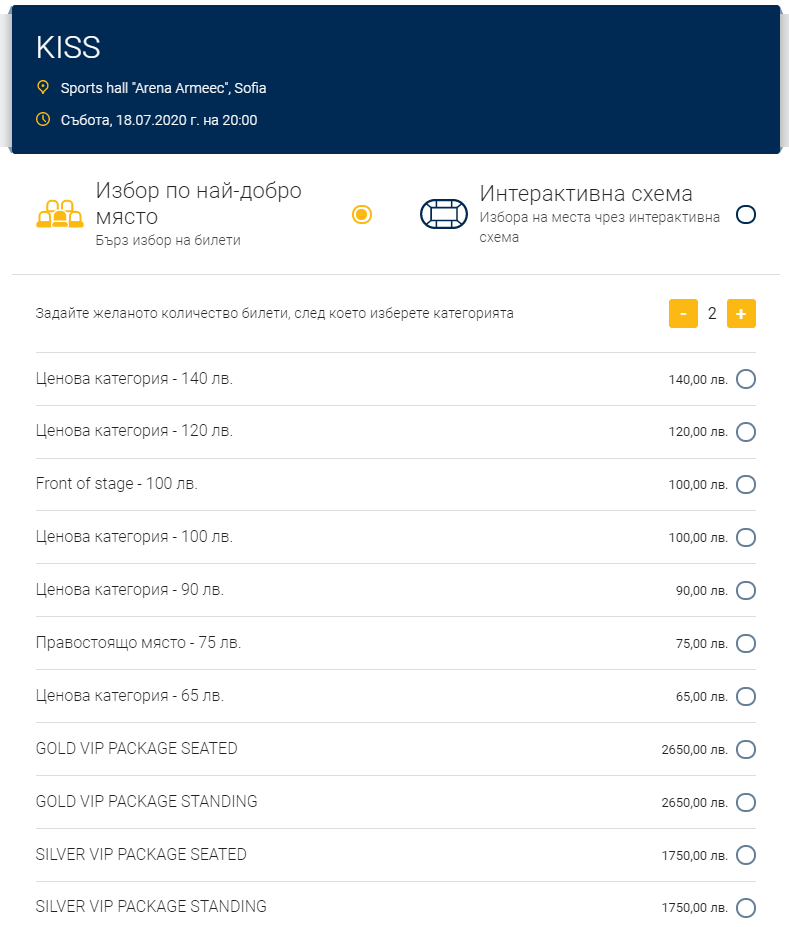This screenshot has height=927, width=789.
Task: Select the best-place choice radio button
Action: tap(362, 214)
